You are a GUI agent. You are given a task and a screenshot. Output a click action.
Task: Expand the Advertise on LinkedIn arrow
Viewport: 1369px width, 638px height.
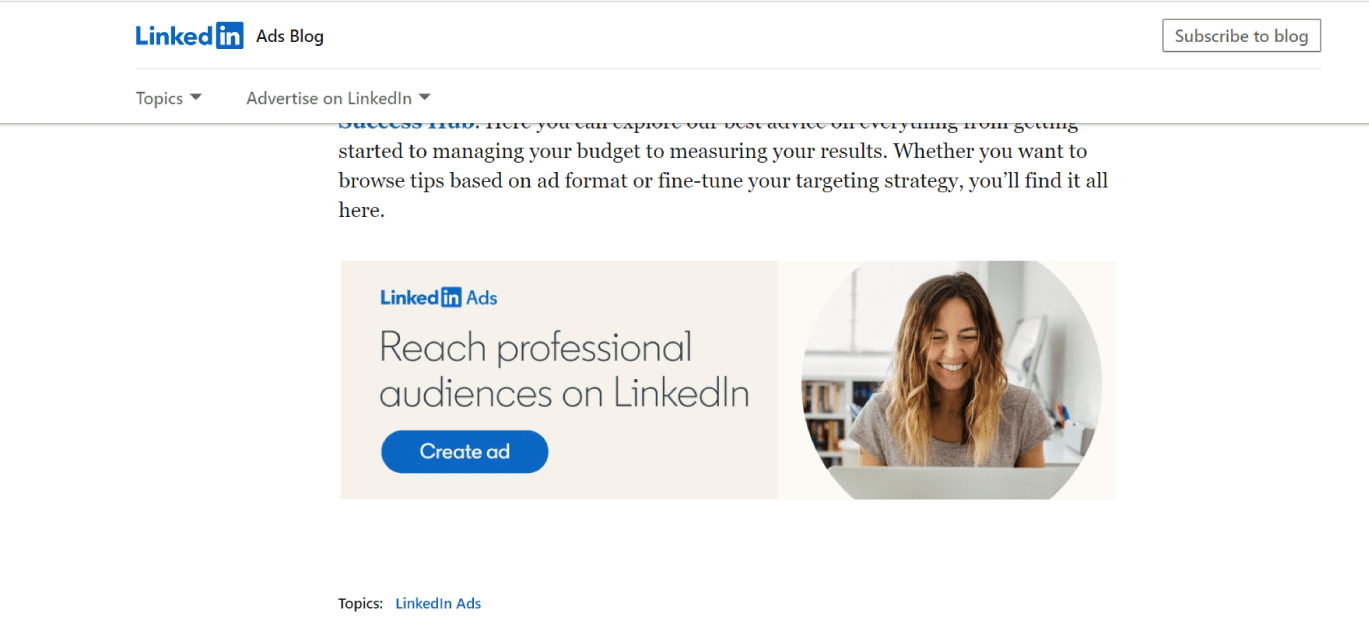point(424,97)
